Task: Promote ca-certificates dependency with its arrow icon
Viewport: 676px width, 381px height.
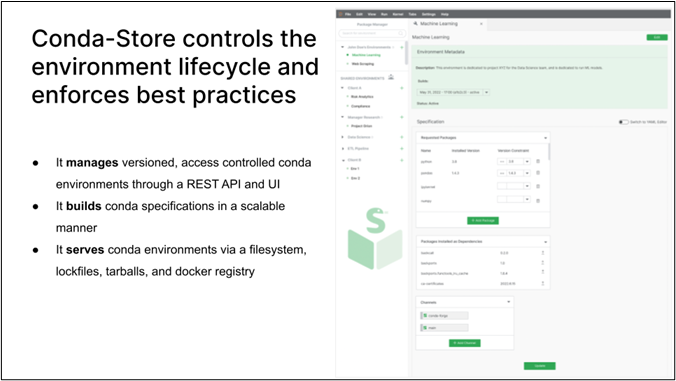Action: 543,283
